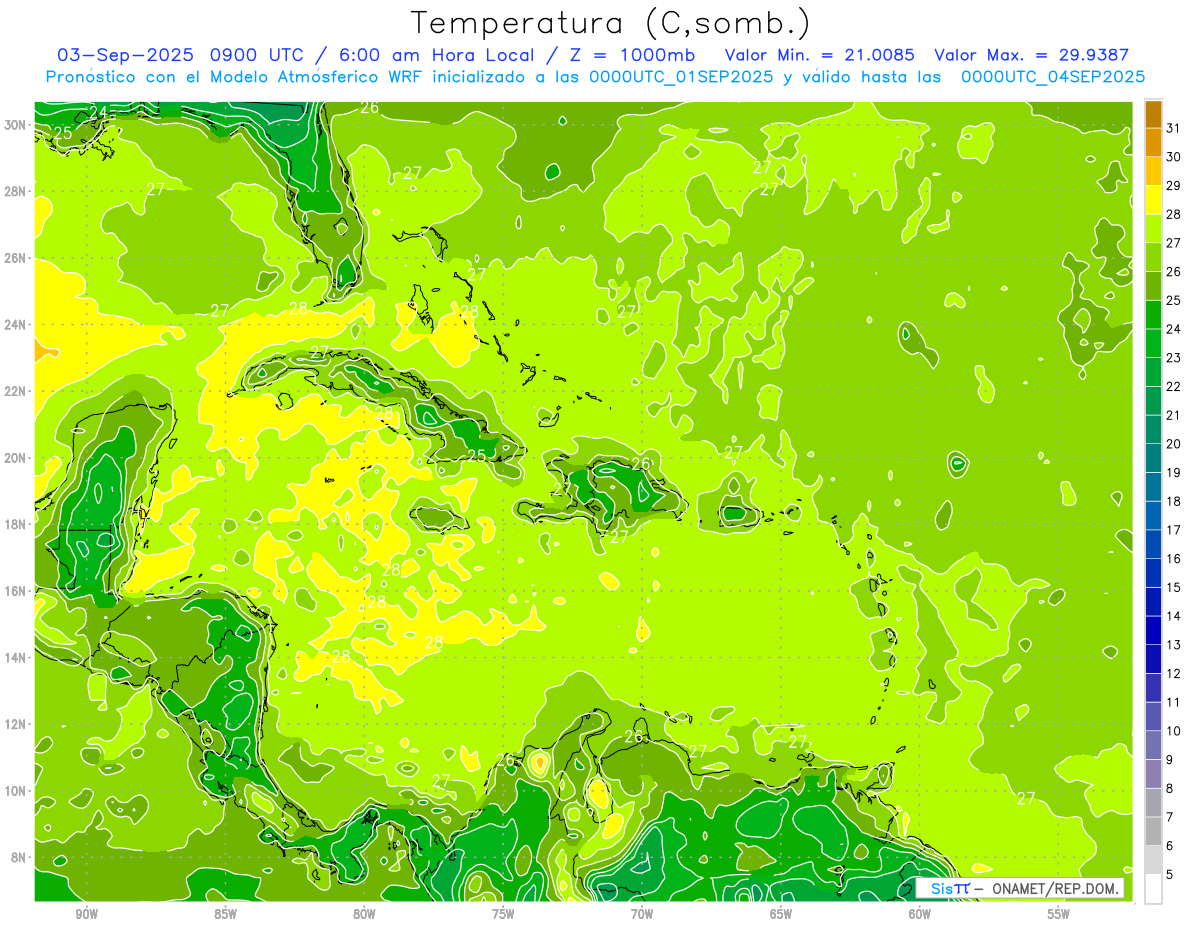The width and height of the screenshot is (1200, 927).
Task: Click the colorbar scale label 30
Action: [1174, 157]
